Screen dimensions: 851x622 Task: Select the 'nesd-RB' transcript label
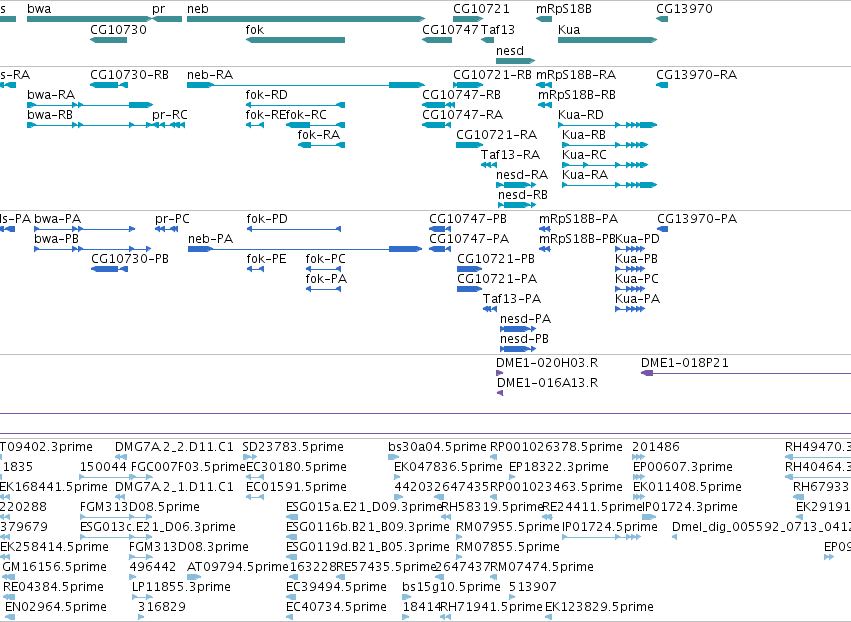[x=523, y=195]
